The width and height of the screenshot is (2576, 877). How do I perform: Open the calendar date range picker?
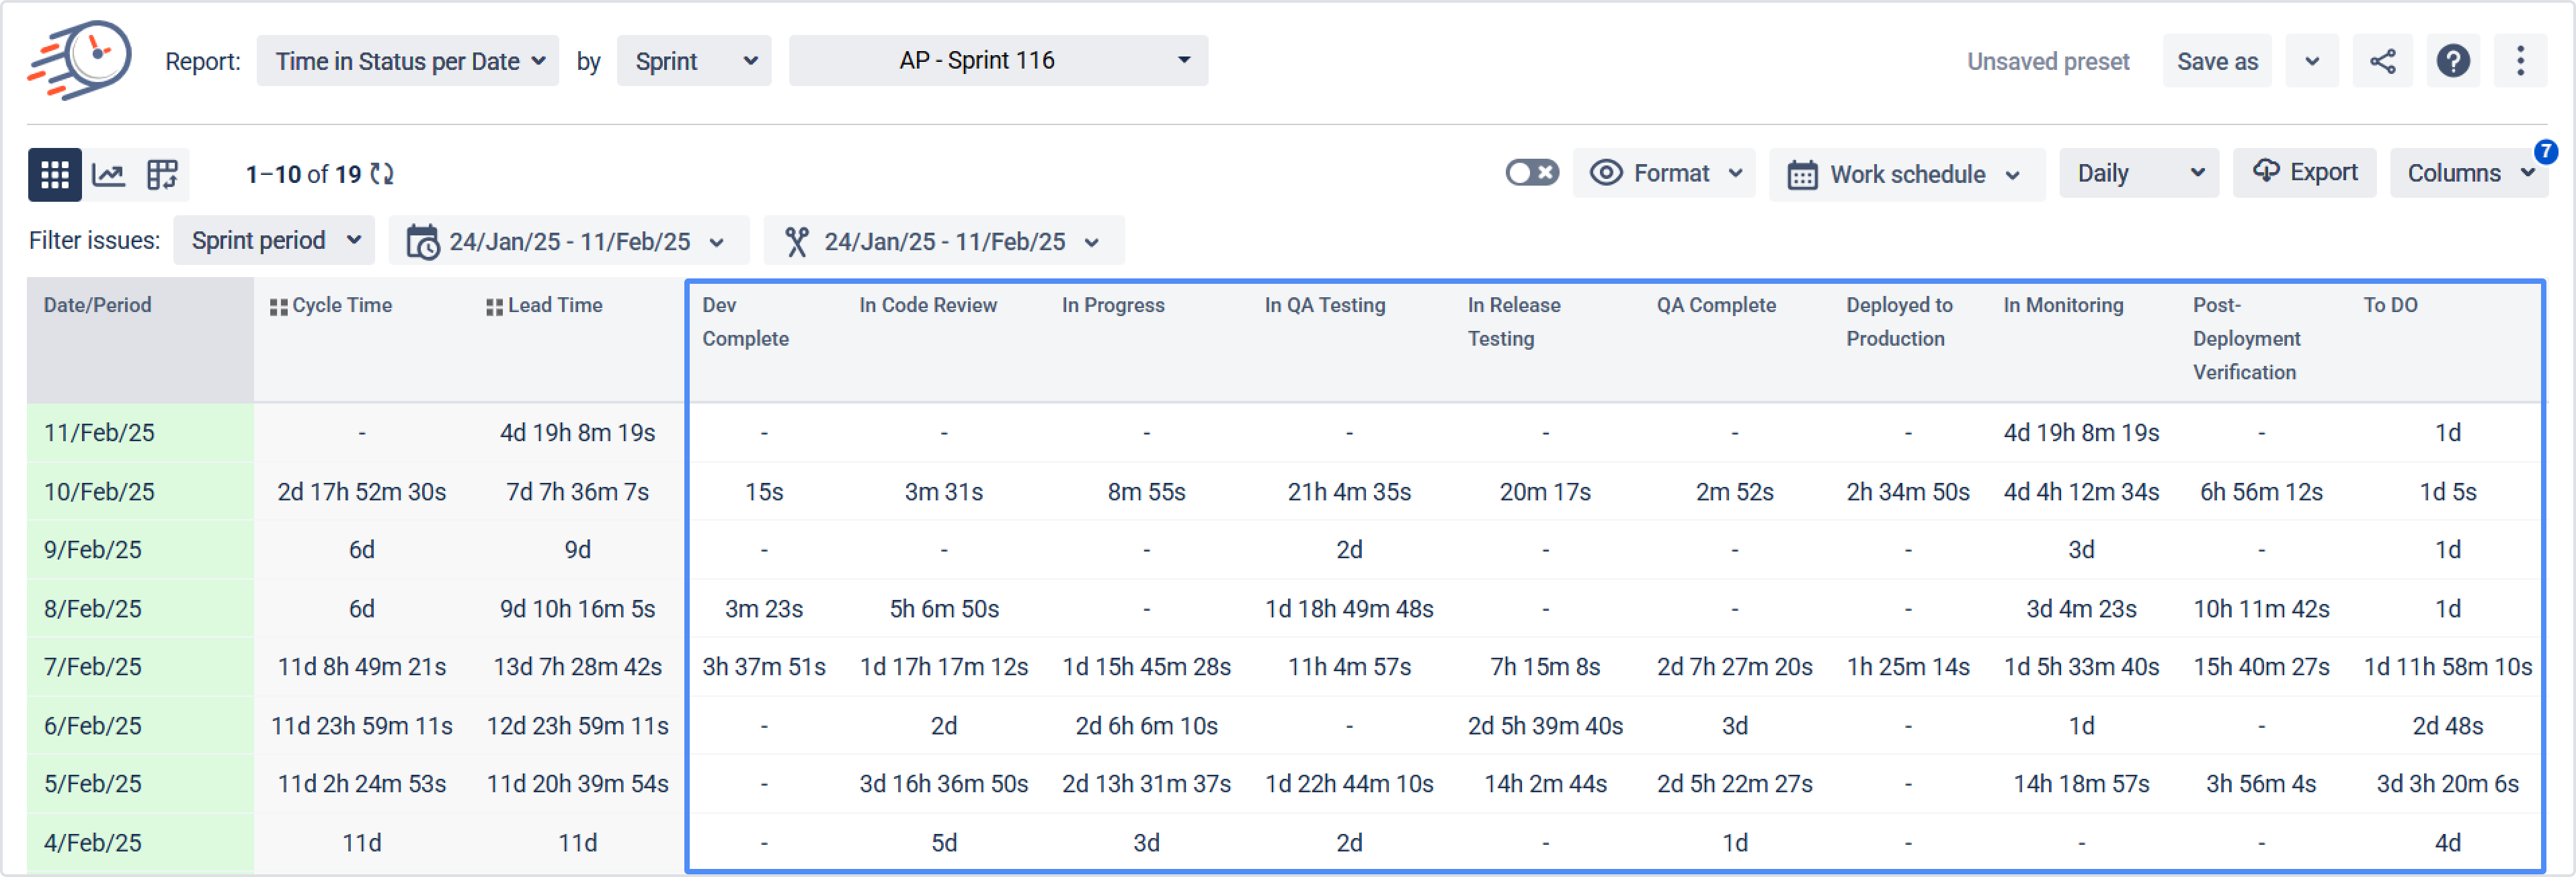point(568,241)
